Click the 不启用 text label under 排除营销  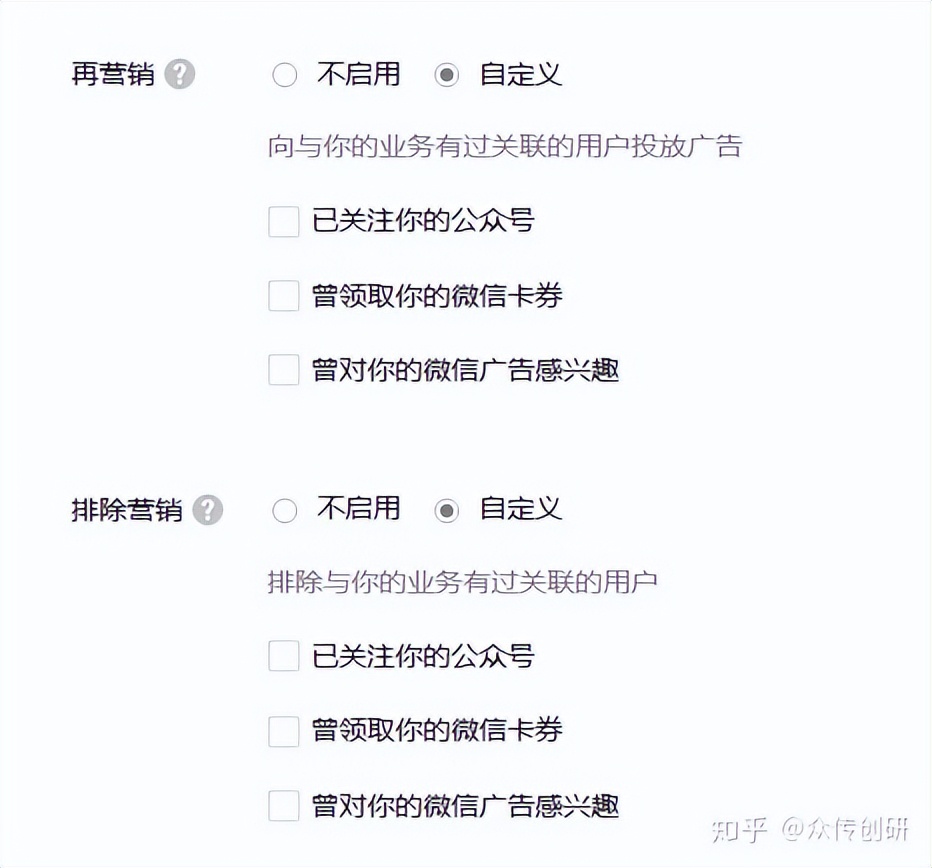(x=359, y=510)
